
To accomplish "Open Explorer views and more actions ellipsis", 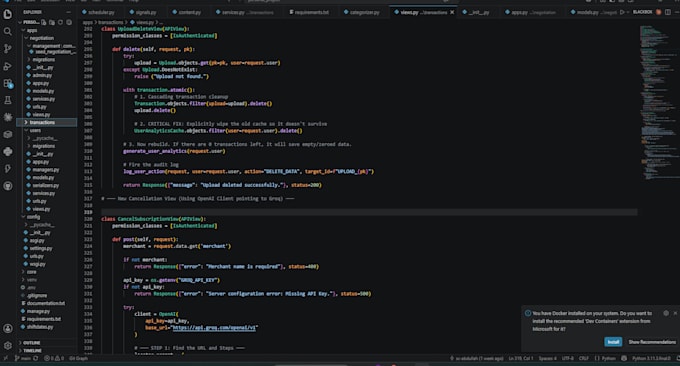I will (69, 13).
